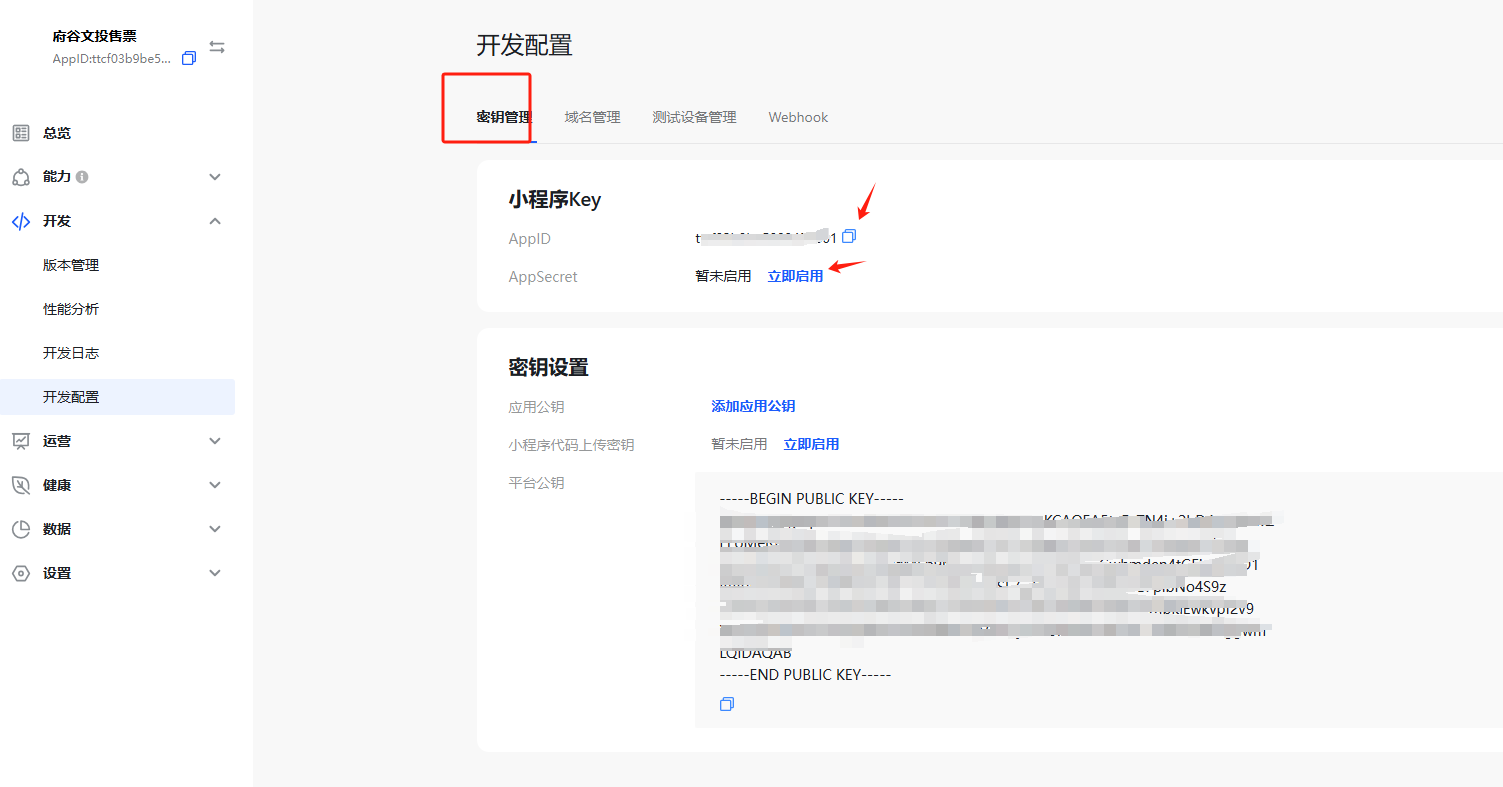This screenshot has height=787, width=1503.
Task: Open the Webhook tab
Action: (x=798, y=117)
